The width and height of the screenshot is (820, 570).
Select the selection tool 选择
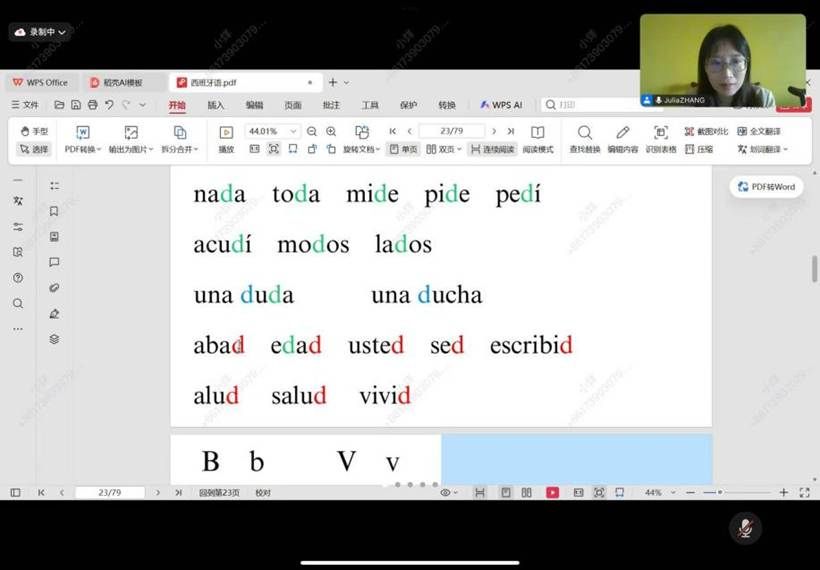(34, 149)
